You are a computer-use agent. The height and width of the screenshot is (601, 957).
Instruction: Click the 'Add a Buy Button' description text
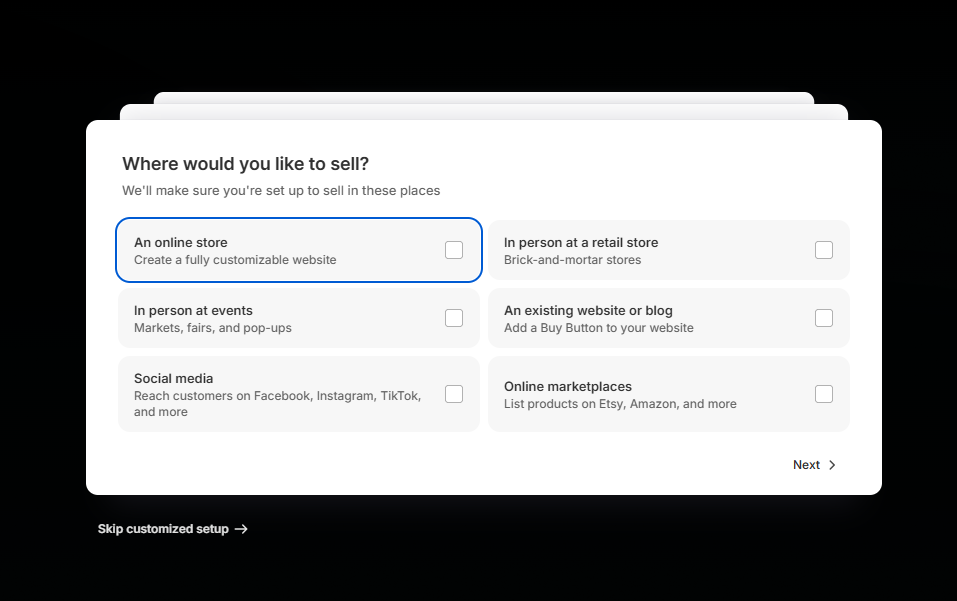[x=598, y=328]
